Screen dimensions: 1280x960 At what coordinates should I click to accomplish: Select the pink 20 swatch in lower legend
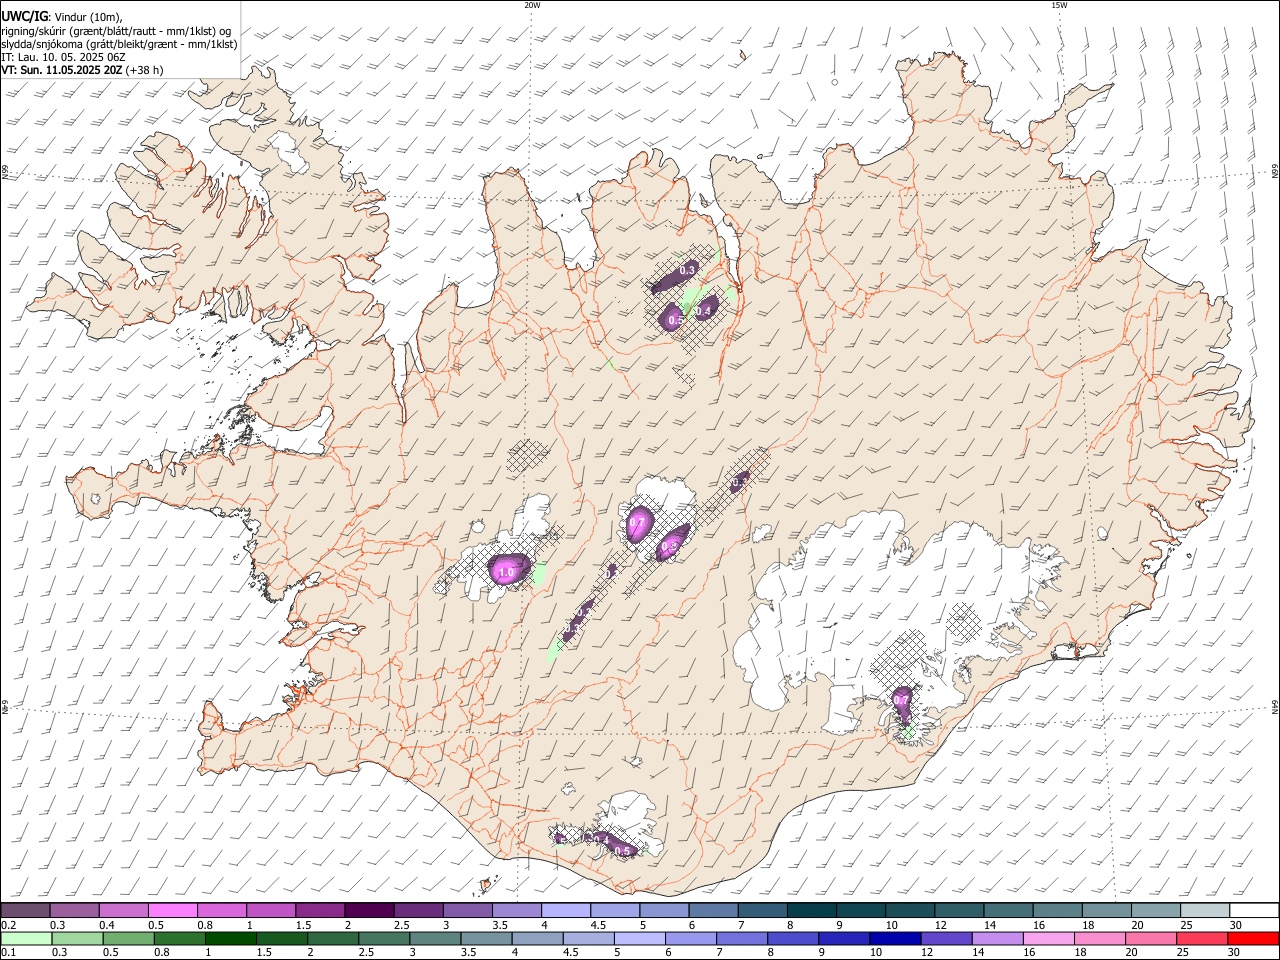point(1151,938)
